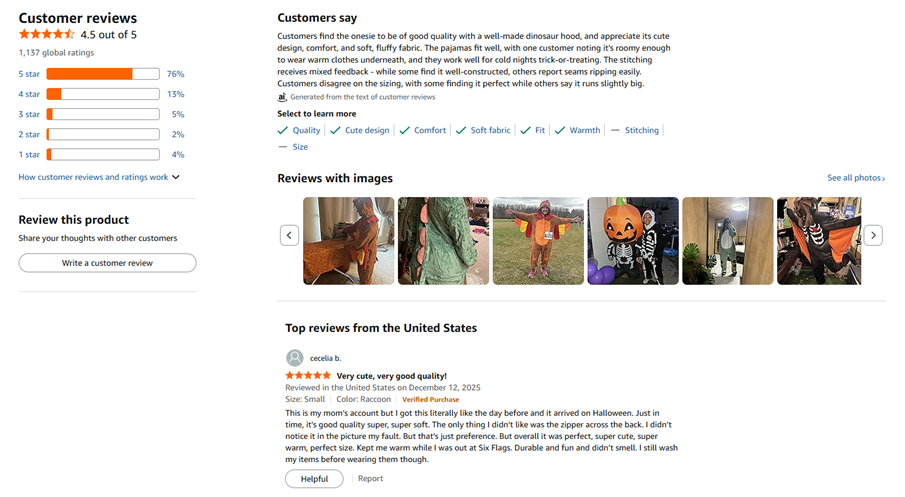
Task: Click Write a customer review button
Action: click(x=107, y=263)
